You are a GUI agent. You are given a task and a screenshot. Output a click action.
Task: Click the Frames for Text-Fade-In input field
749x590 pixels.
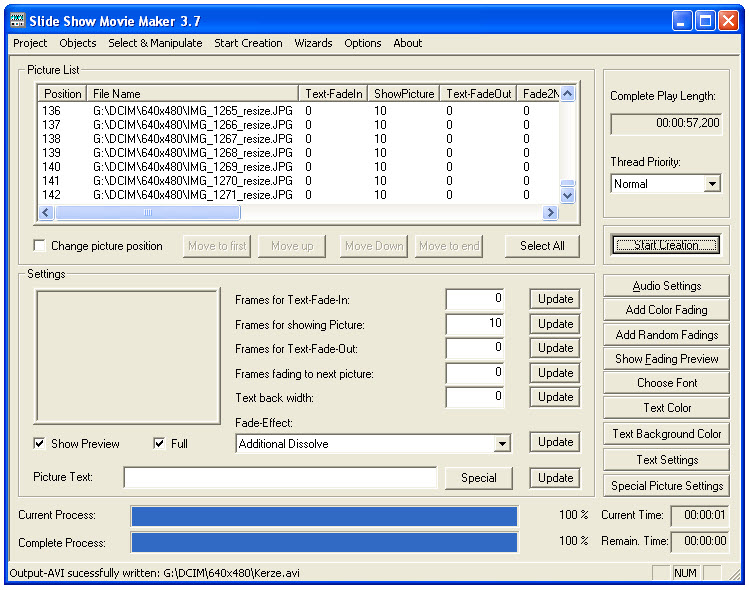475,299
